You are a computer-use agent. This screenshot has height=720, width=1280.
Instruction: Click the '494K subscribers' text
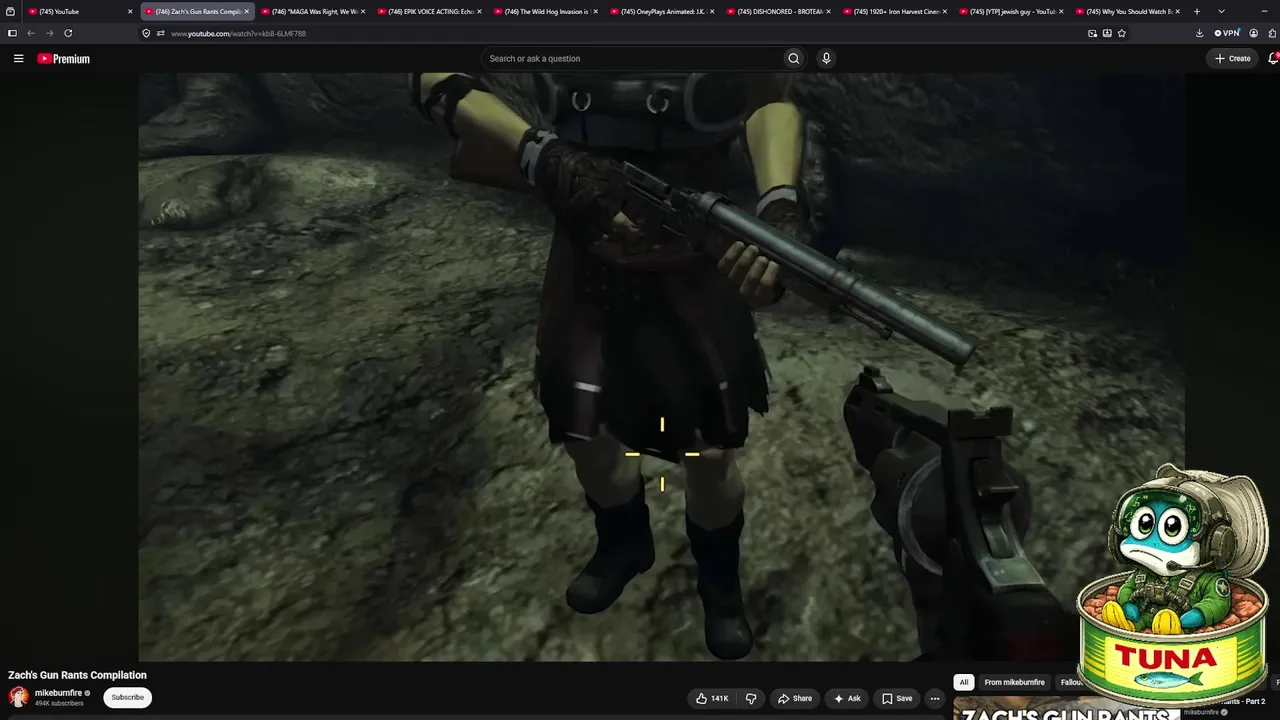click(x=59, y=703)
